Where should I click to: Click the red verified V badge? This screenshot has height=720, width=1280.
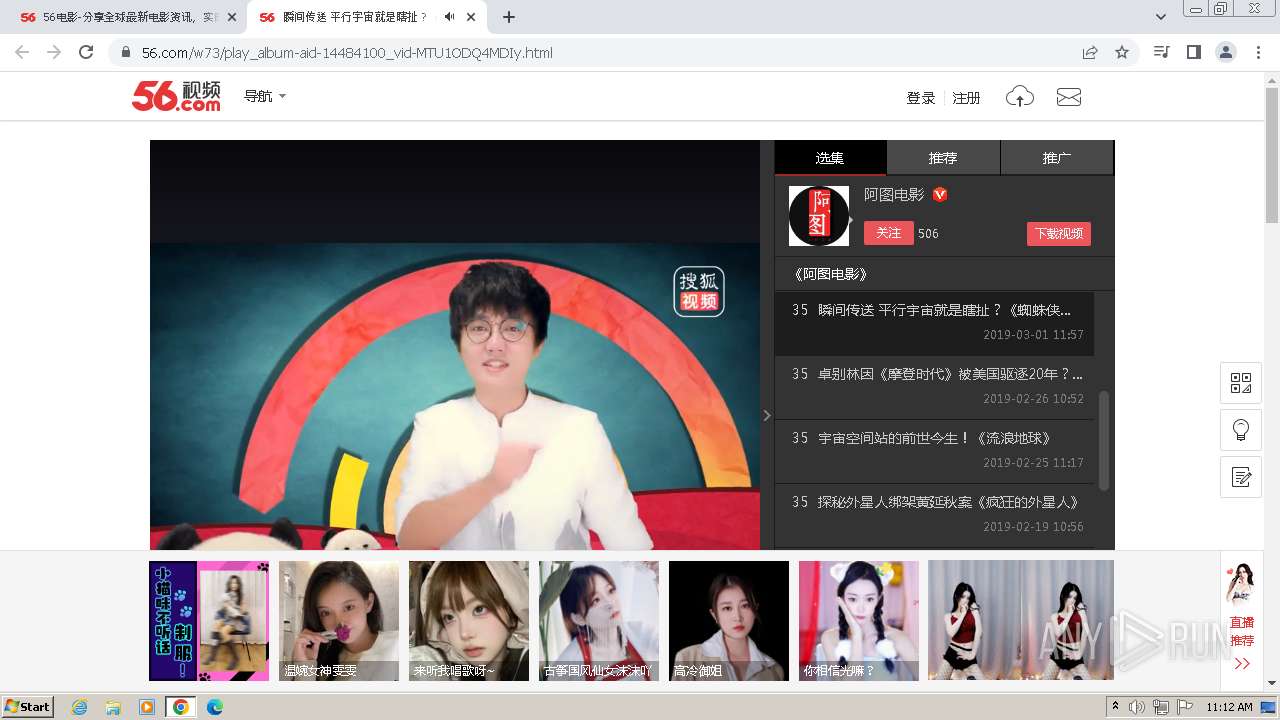940,195
